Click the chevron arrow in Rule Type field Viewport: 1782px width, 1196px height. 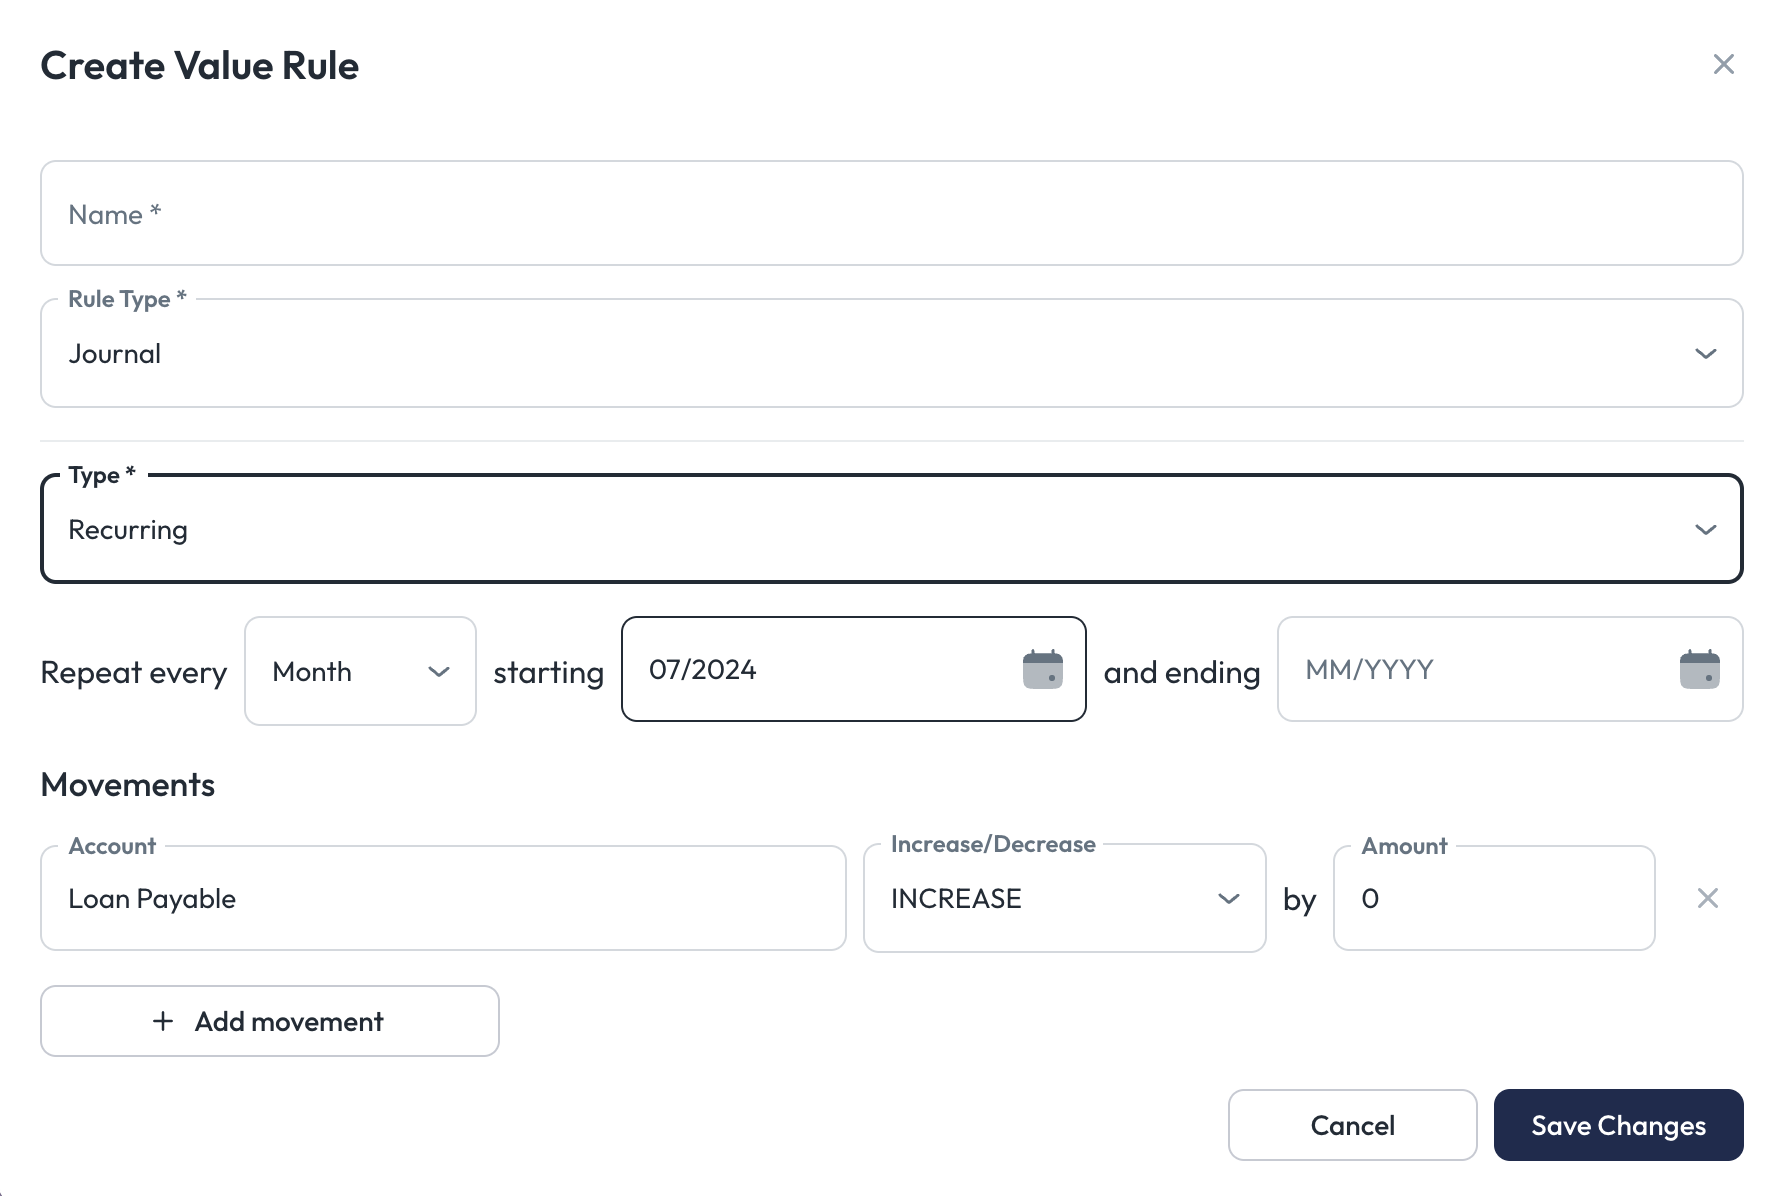pyautogui.click(x=1705, y=354)
